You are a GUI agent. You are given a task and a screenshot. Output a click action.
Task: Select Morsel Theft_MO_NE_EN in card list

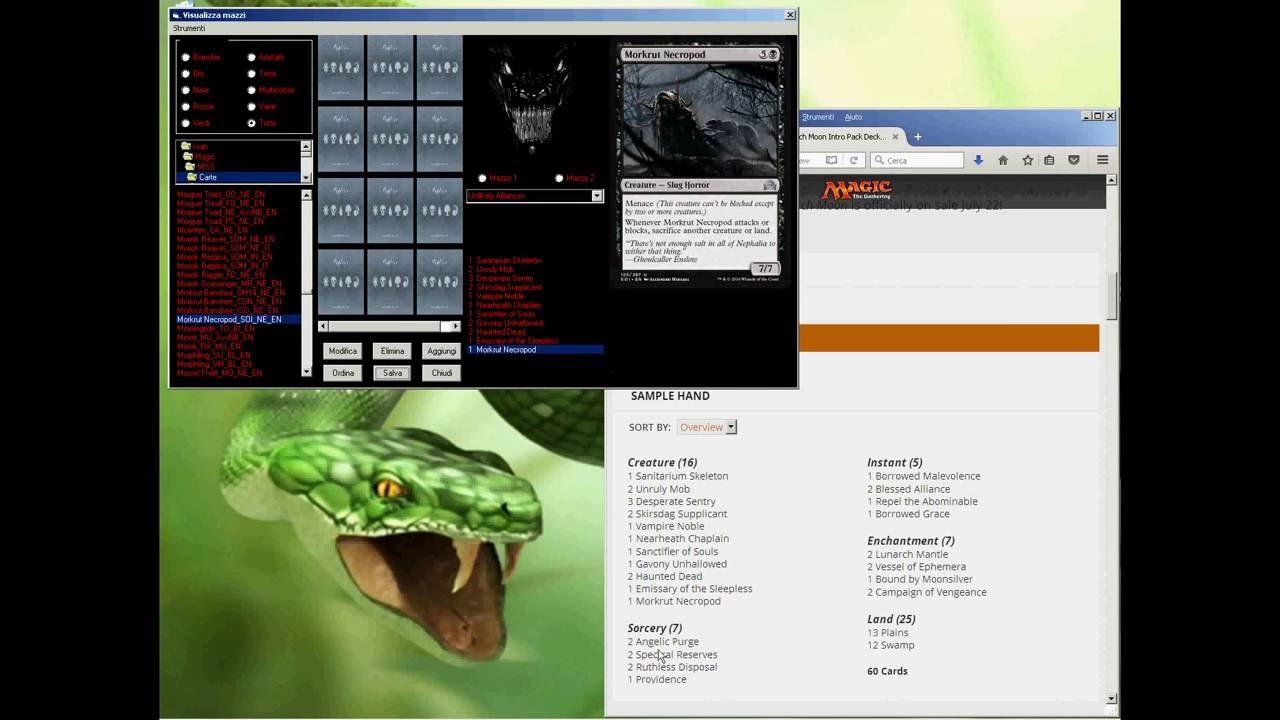tap(219, 373)
